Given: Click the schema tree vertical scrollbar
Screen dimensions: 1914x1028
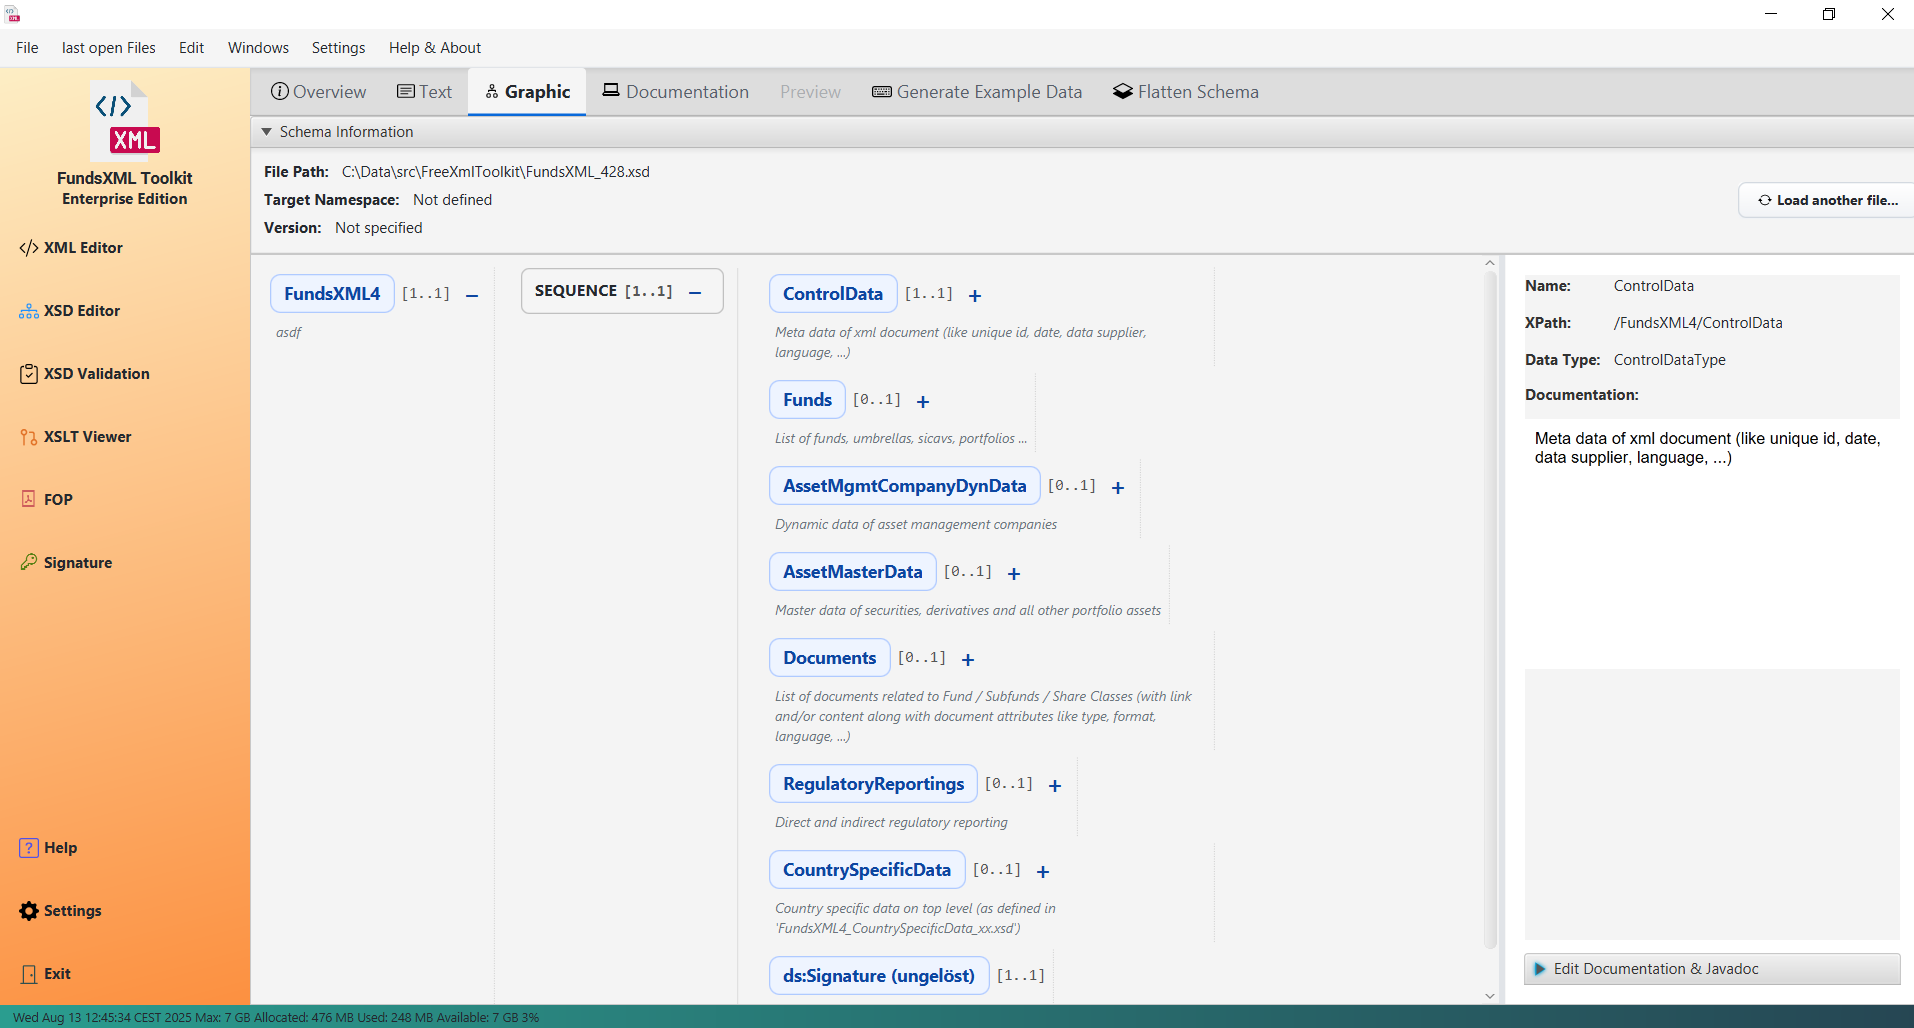Looking at the screenshot, I should click(x=1490, y=610).
